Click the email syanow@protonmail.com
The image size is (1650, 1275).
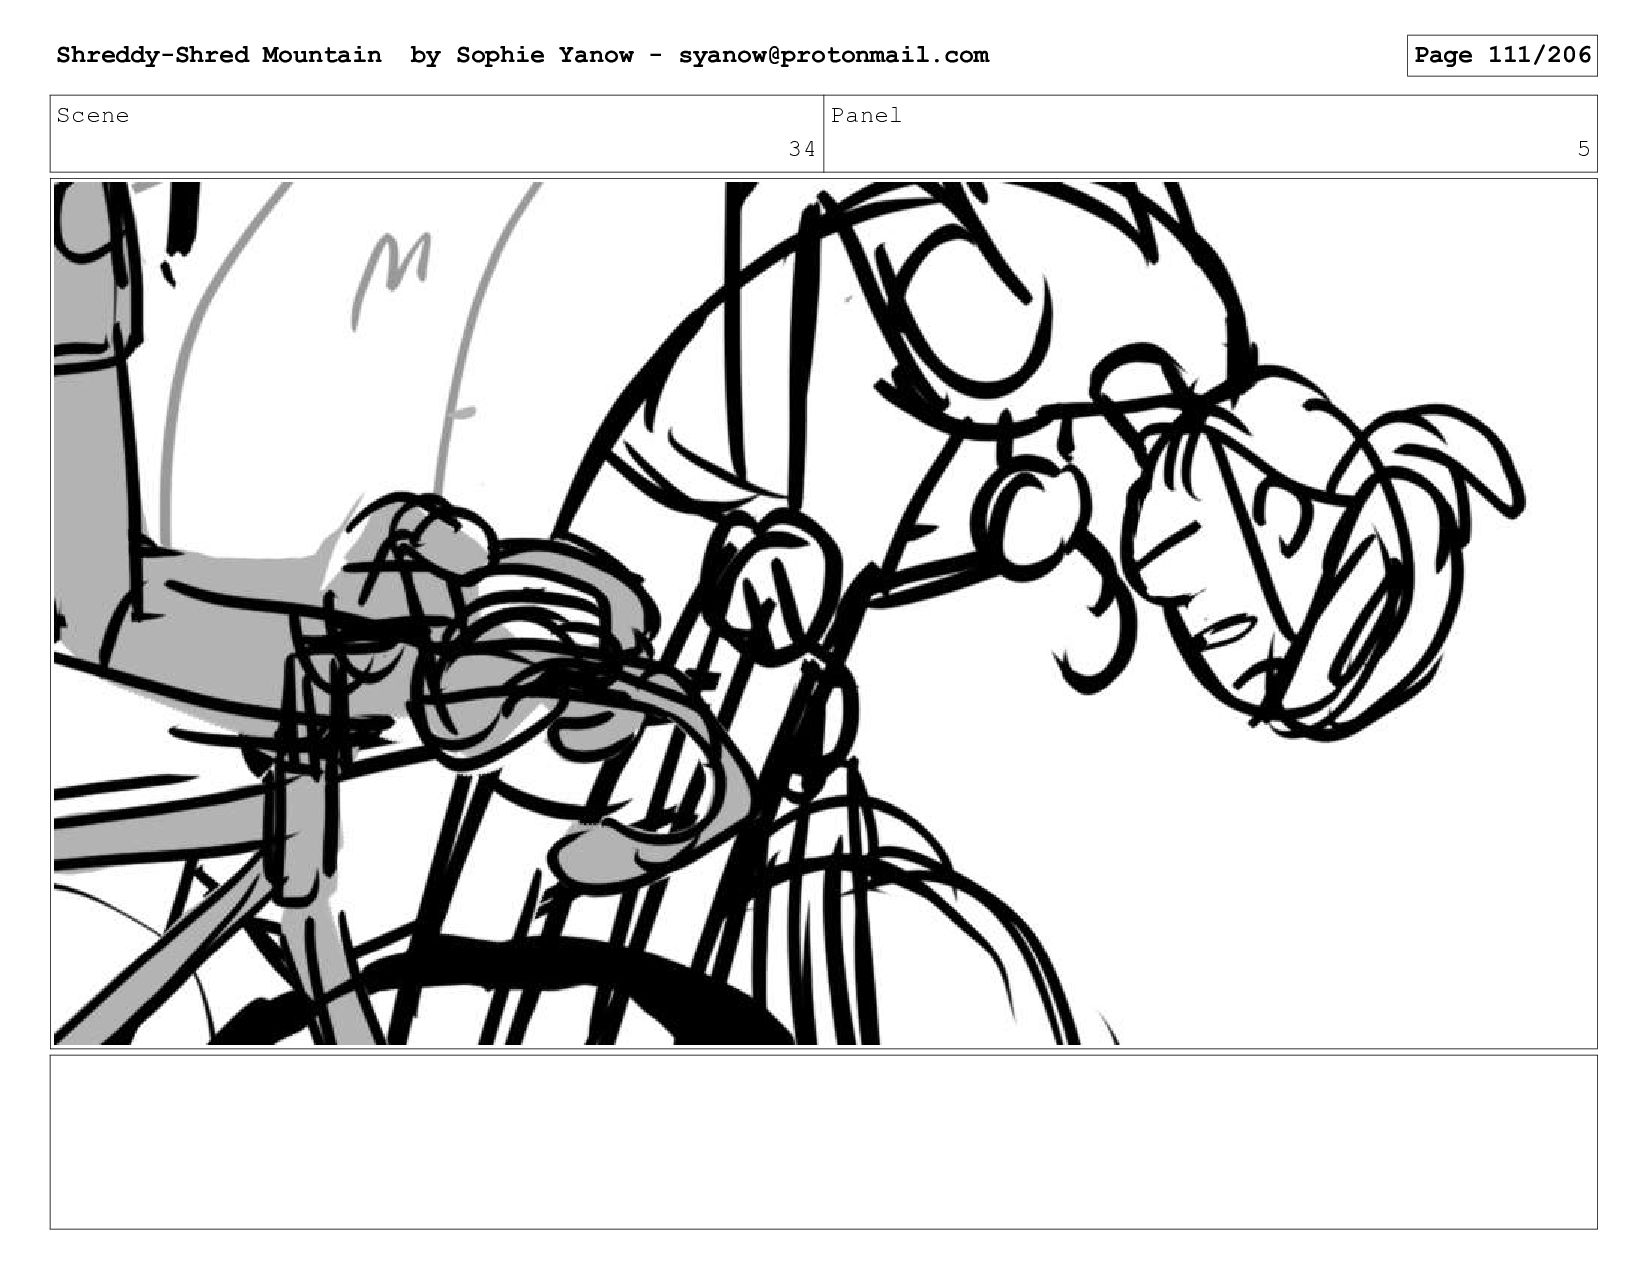point(833,55)
